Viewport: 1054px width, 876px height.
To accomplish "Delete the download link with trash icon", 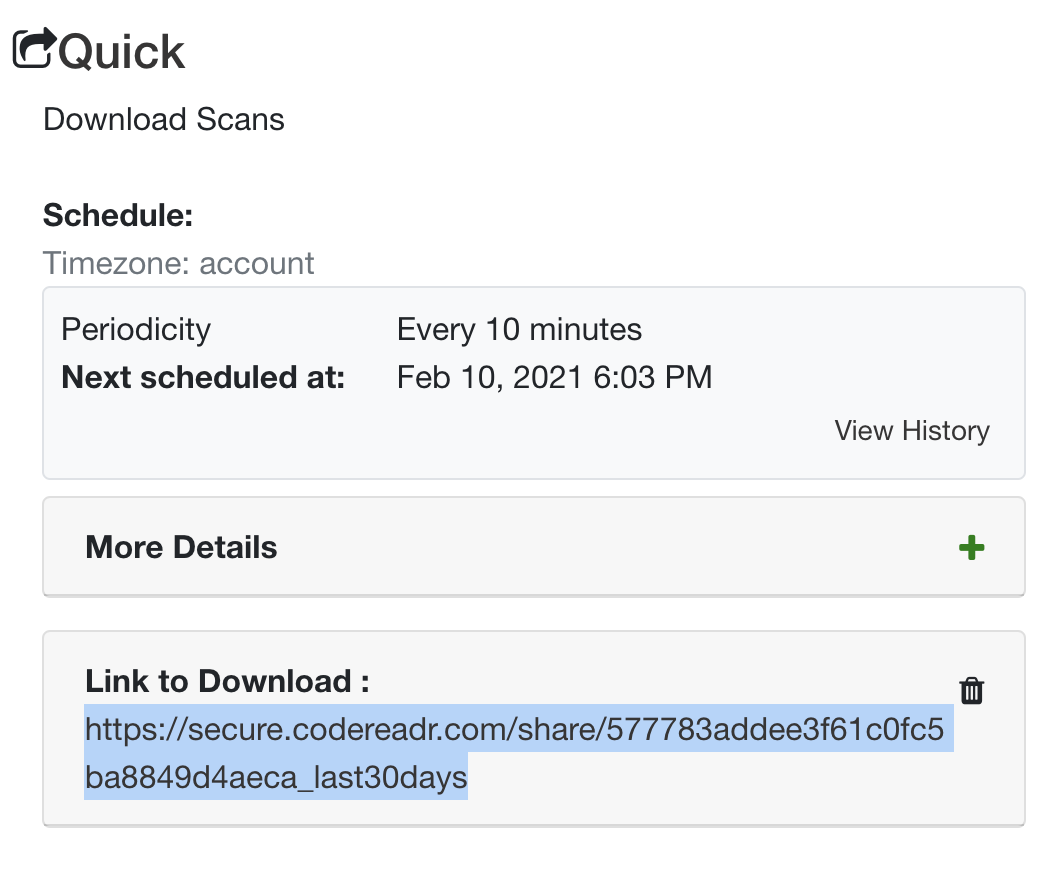I will coord(971,690).
